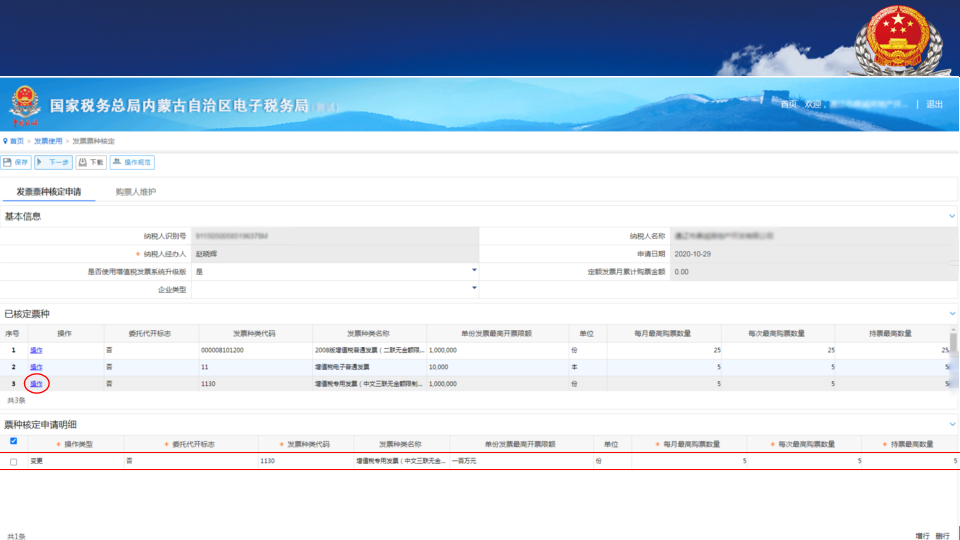Click the 10,000 limit cell in row 2
This screenshot has height=540, width=960.
[x=497, y=367]
